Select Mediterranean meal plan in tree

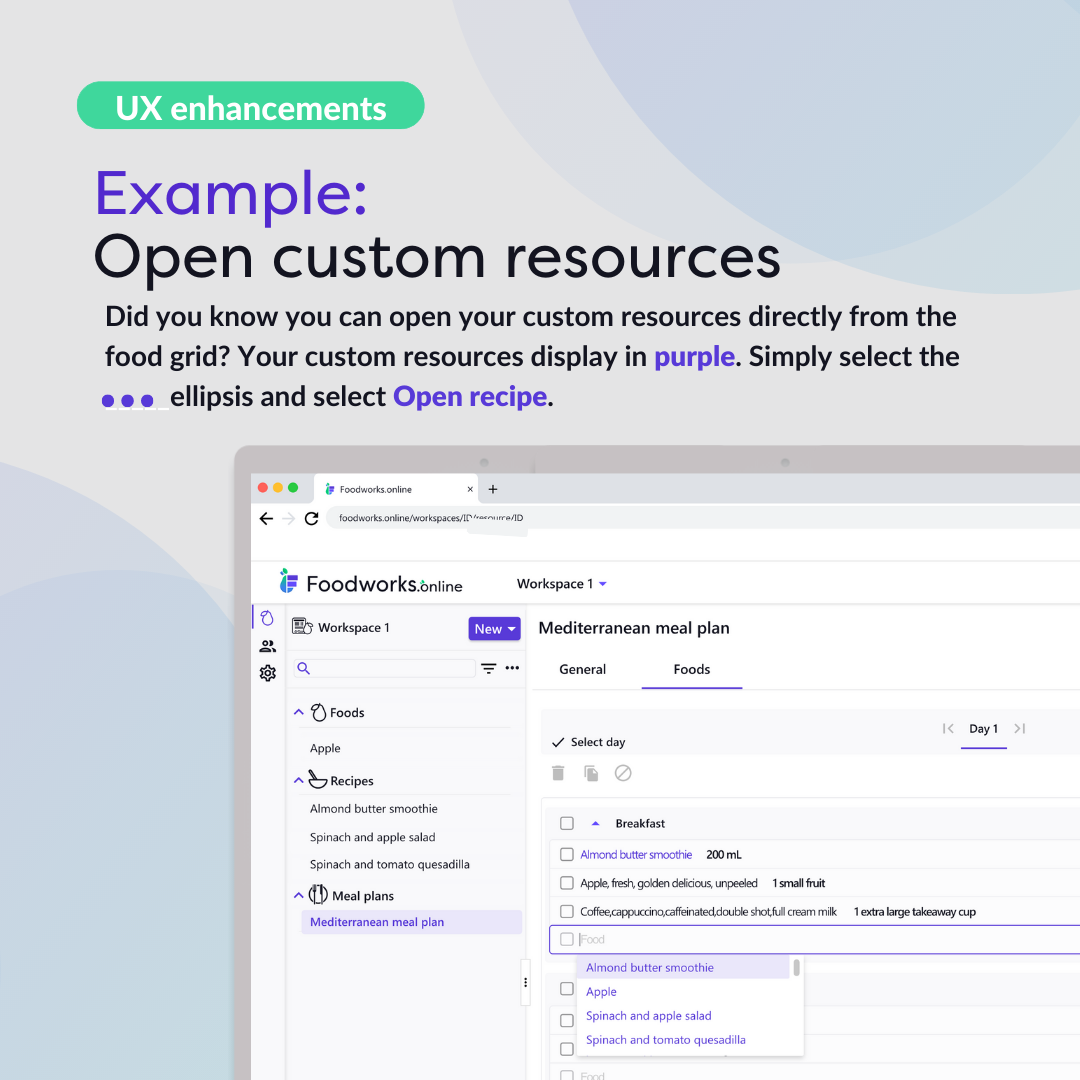pyautogui.click(x=411, y=922)
